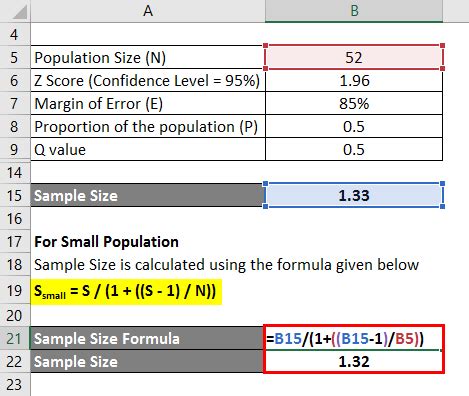Image resolution: width=469 pixels, height=396 pixels.
Task: Click the Sample Size label in row 15
Action: point(147,195)
